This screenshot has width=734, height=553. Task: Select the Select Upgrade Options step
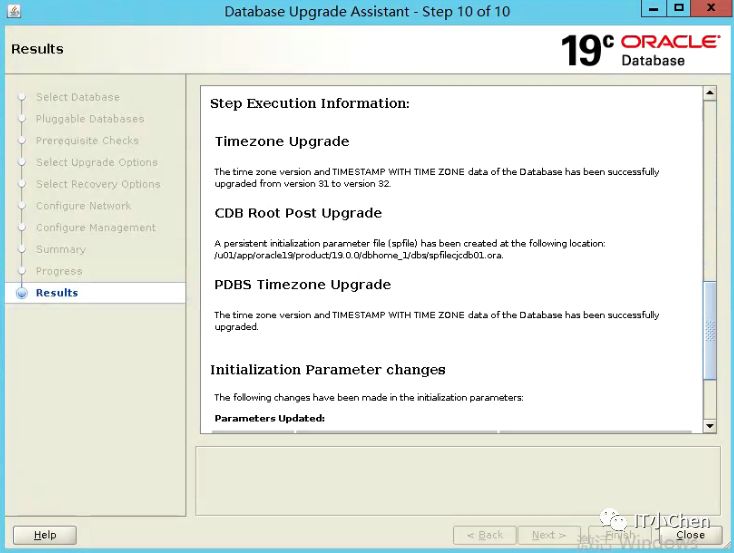click(96, 162)
